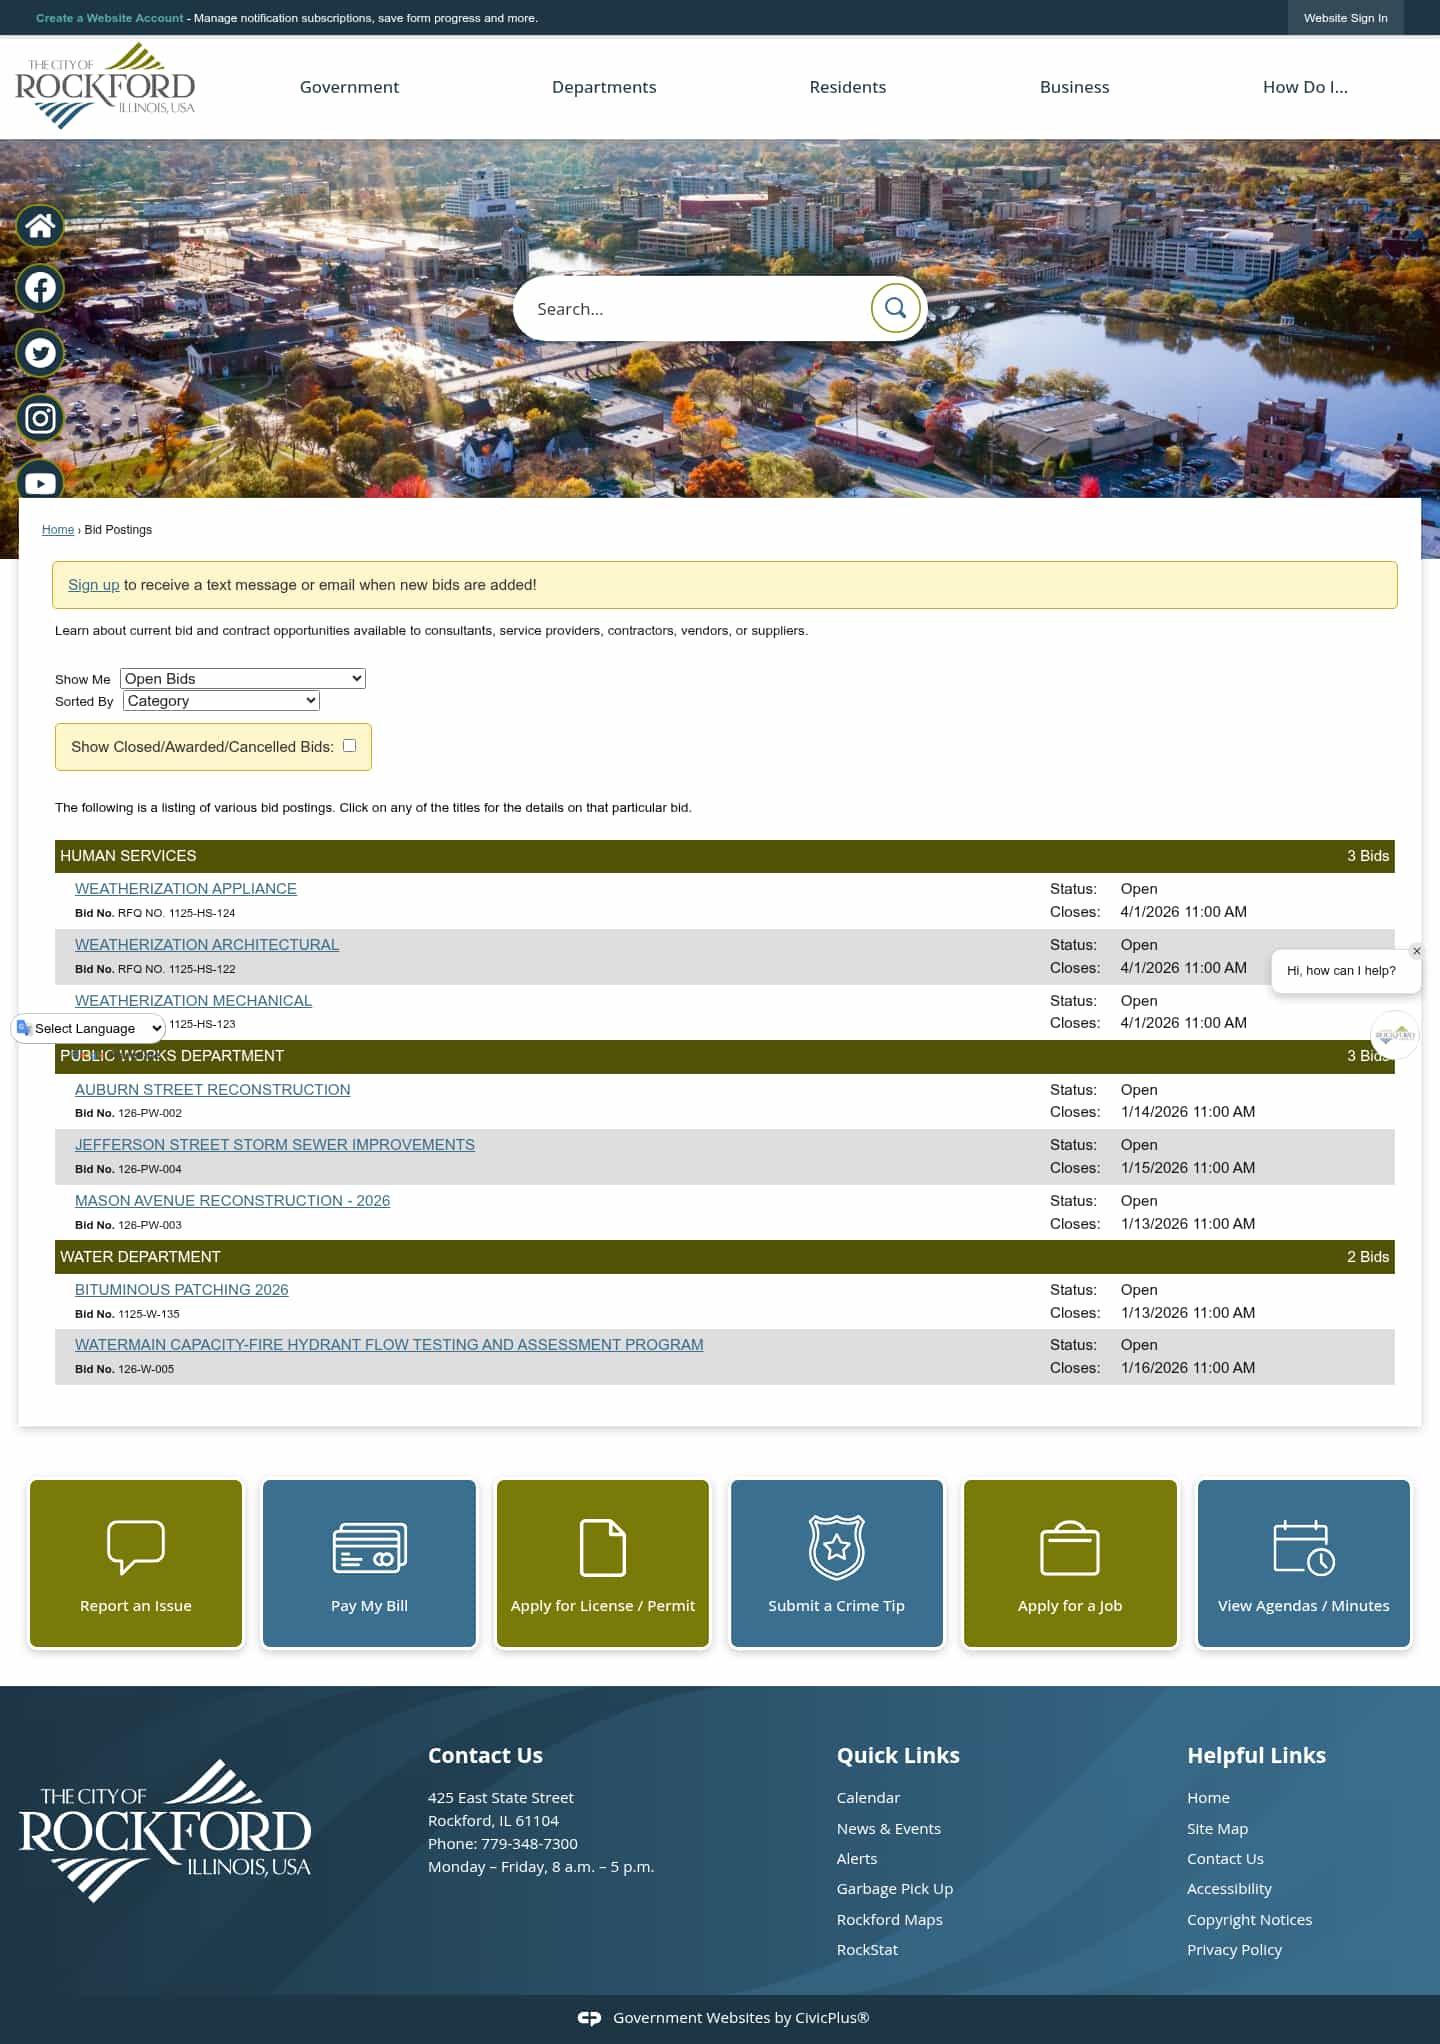1440x2044 pixels.
Task: Open WEATHERIZATION APPLIANCE bid
Action: (x=186, y=888)
